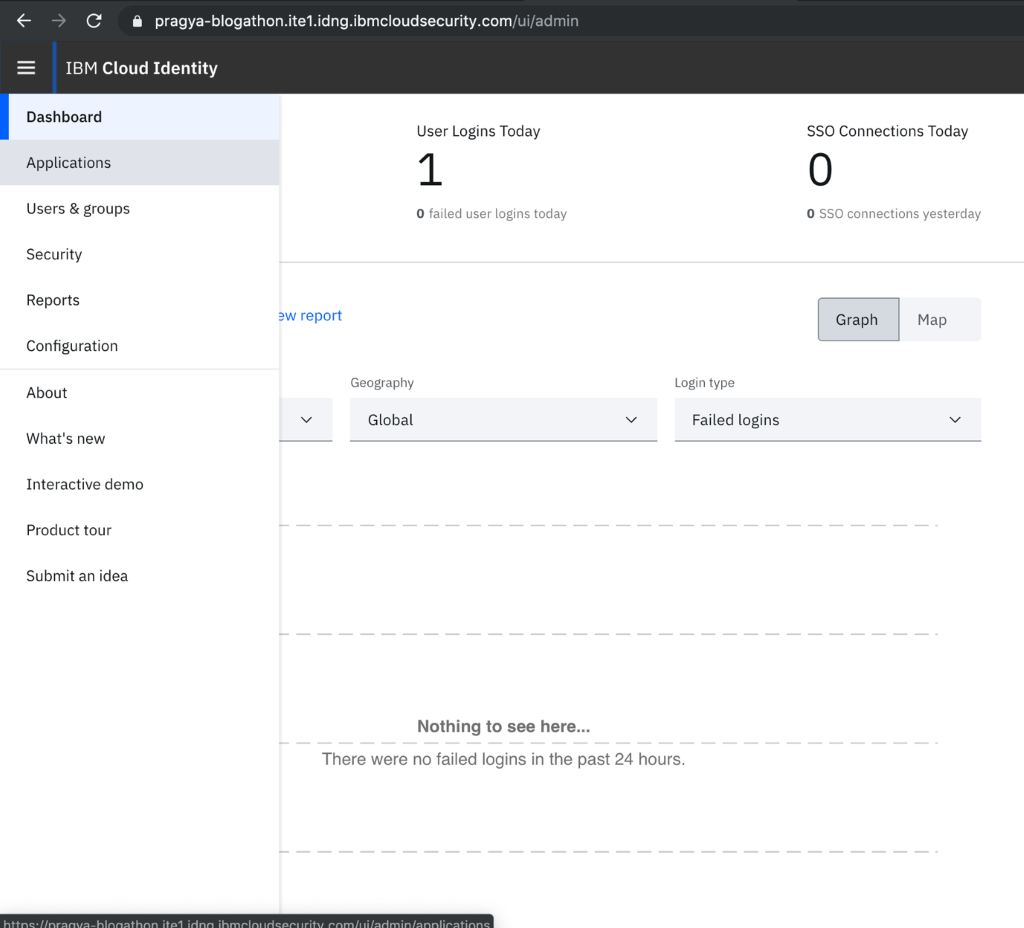
Task: Click the SSO Connections Today count
Action: pos(820,170)
